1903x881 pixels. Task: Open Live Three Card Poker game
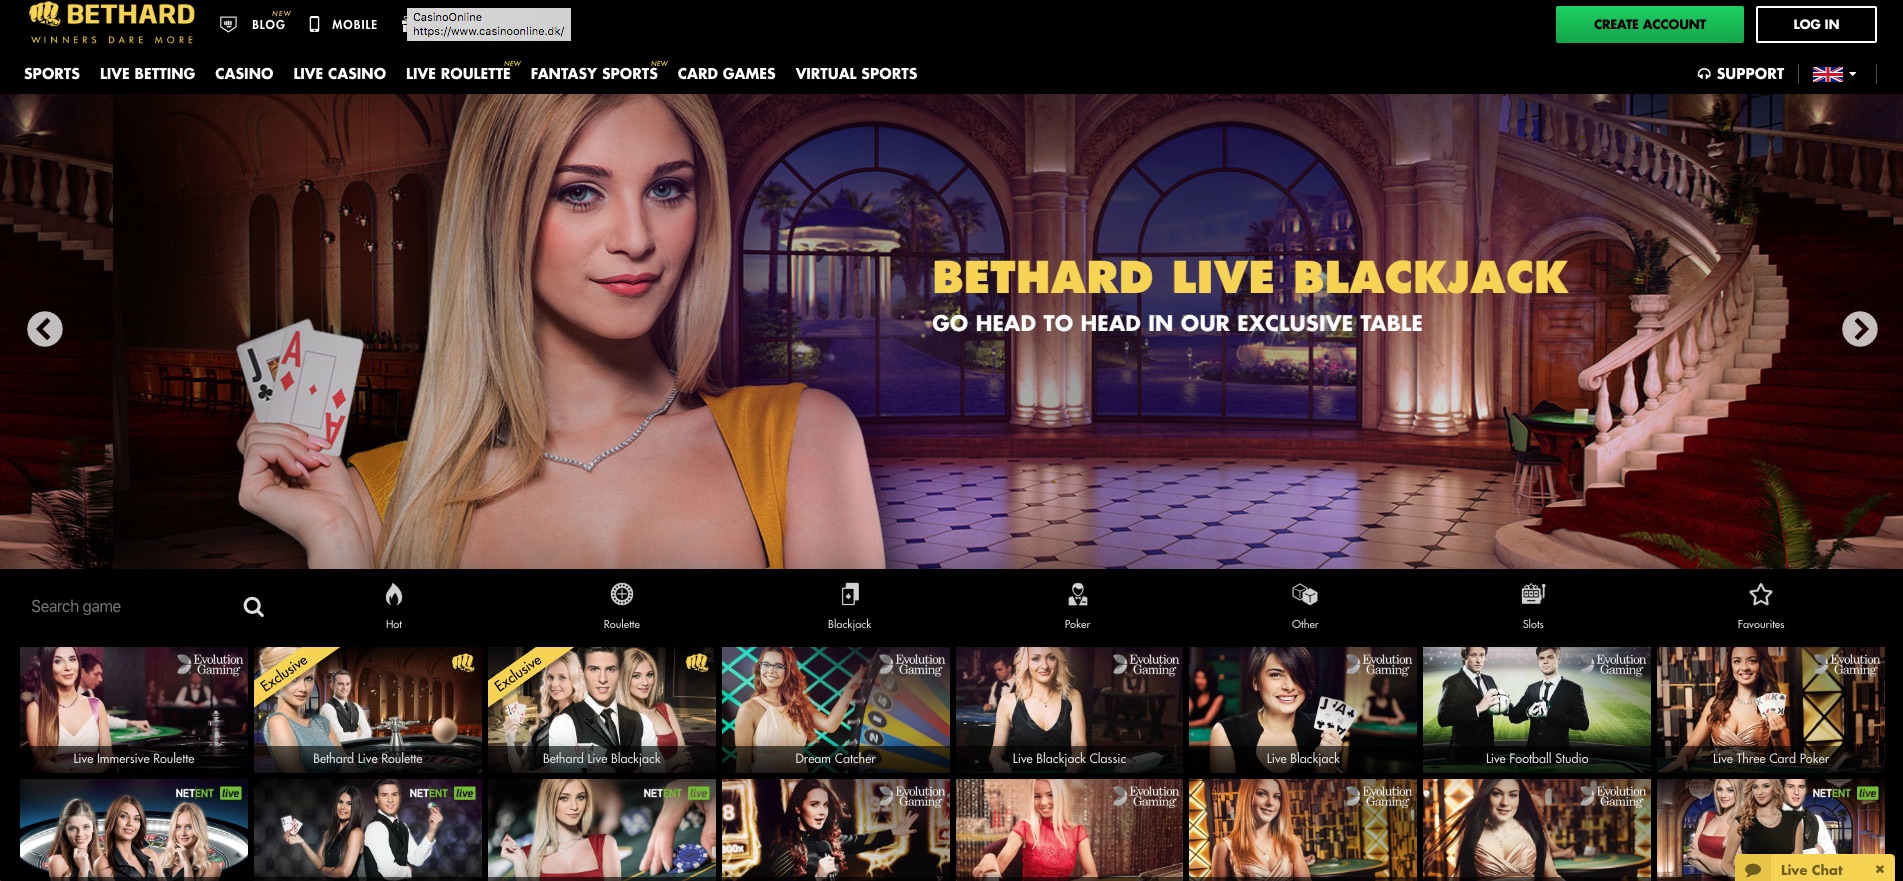(1771, 710)
